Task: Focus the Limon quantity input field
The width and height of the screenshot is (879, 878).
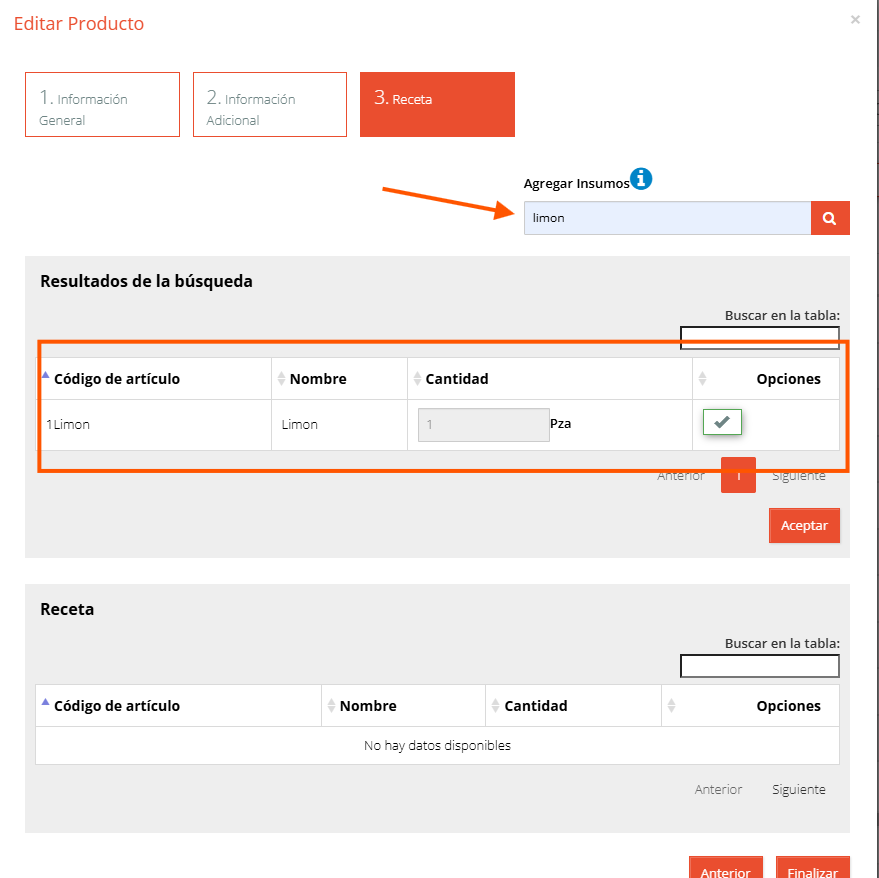Action: [483, 425]
